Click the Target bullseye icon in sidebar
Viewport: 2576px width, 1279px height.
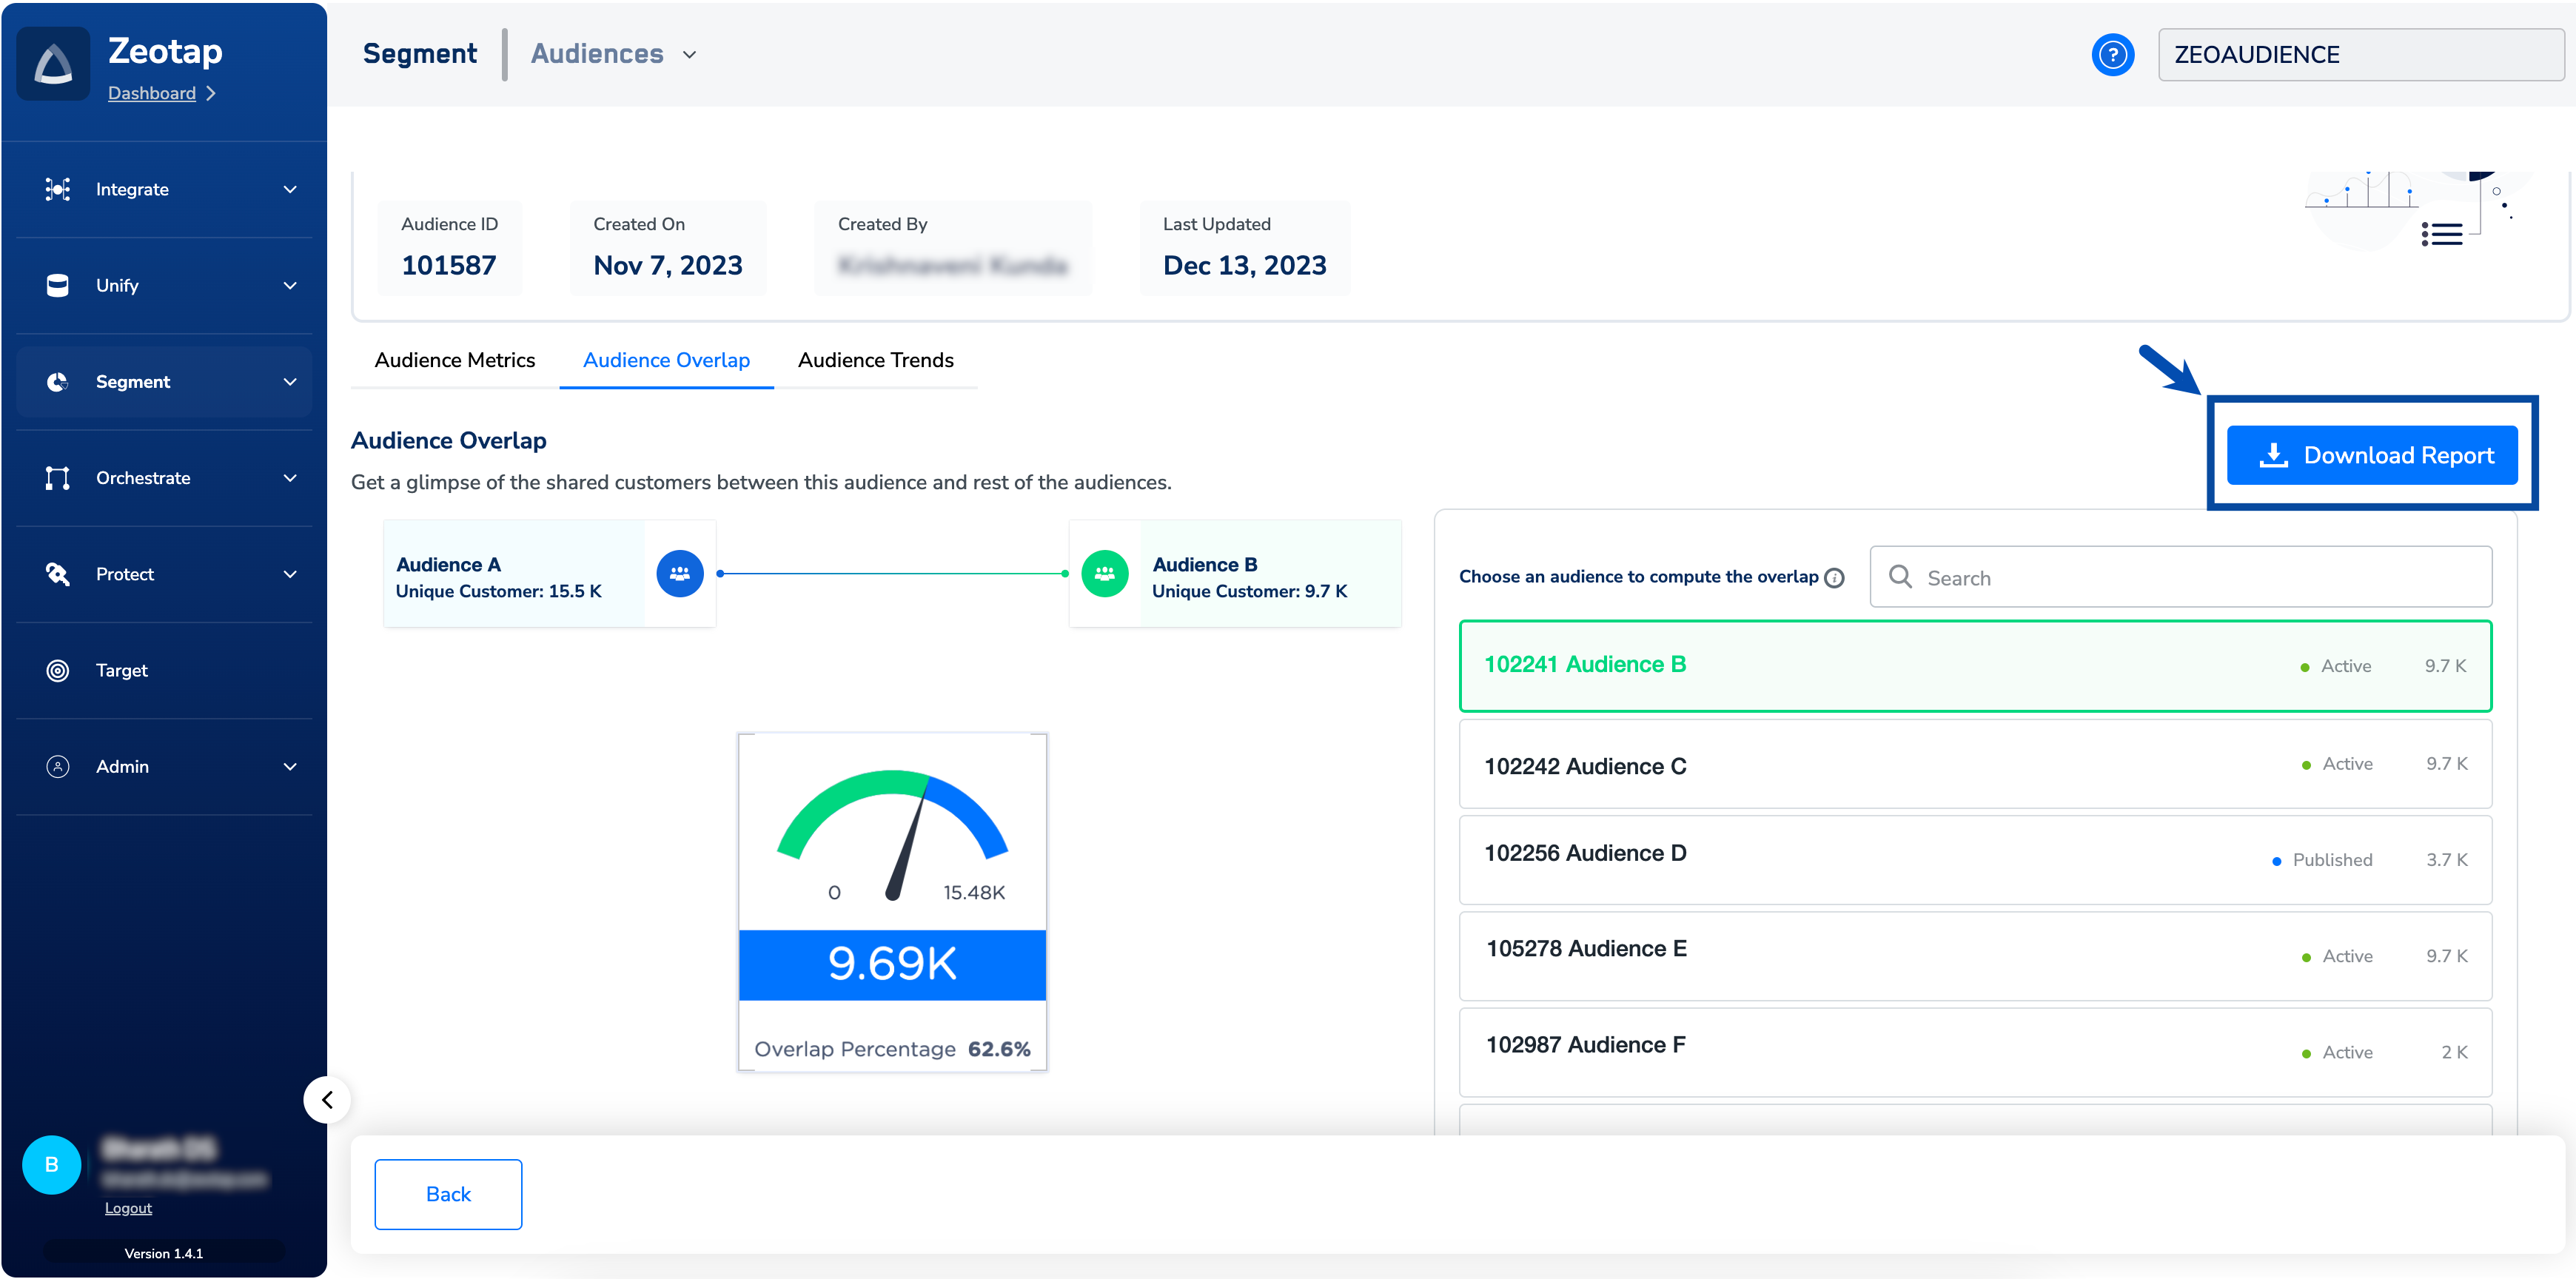[x=58, y=671]
